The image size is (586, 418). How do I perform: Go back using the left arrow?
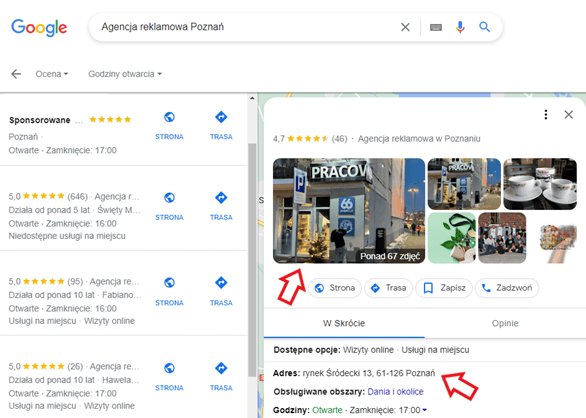[16, 74]
